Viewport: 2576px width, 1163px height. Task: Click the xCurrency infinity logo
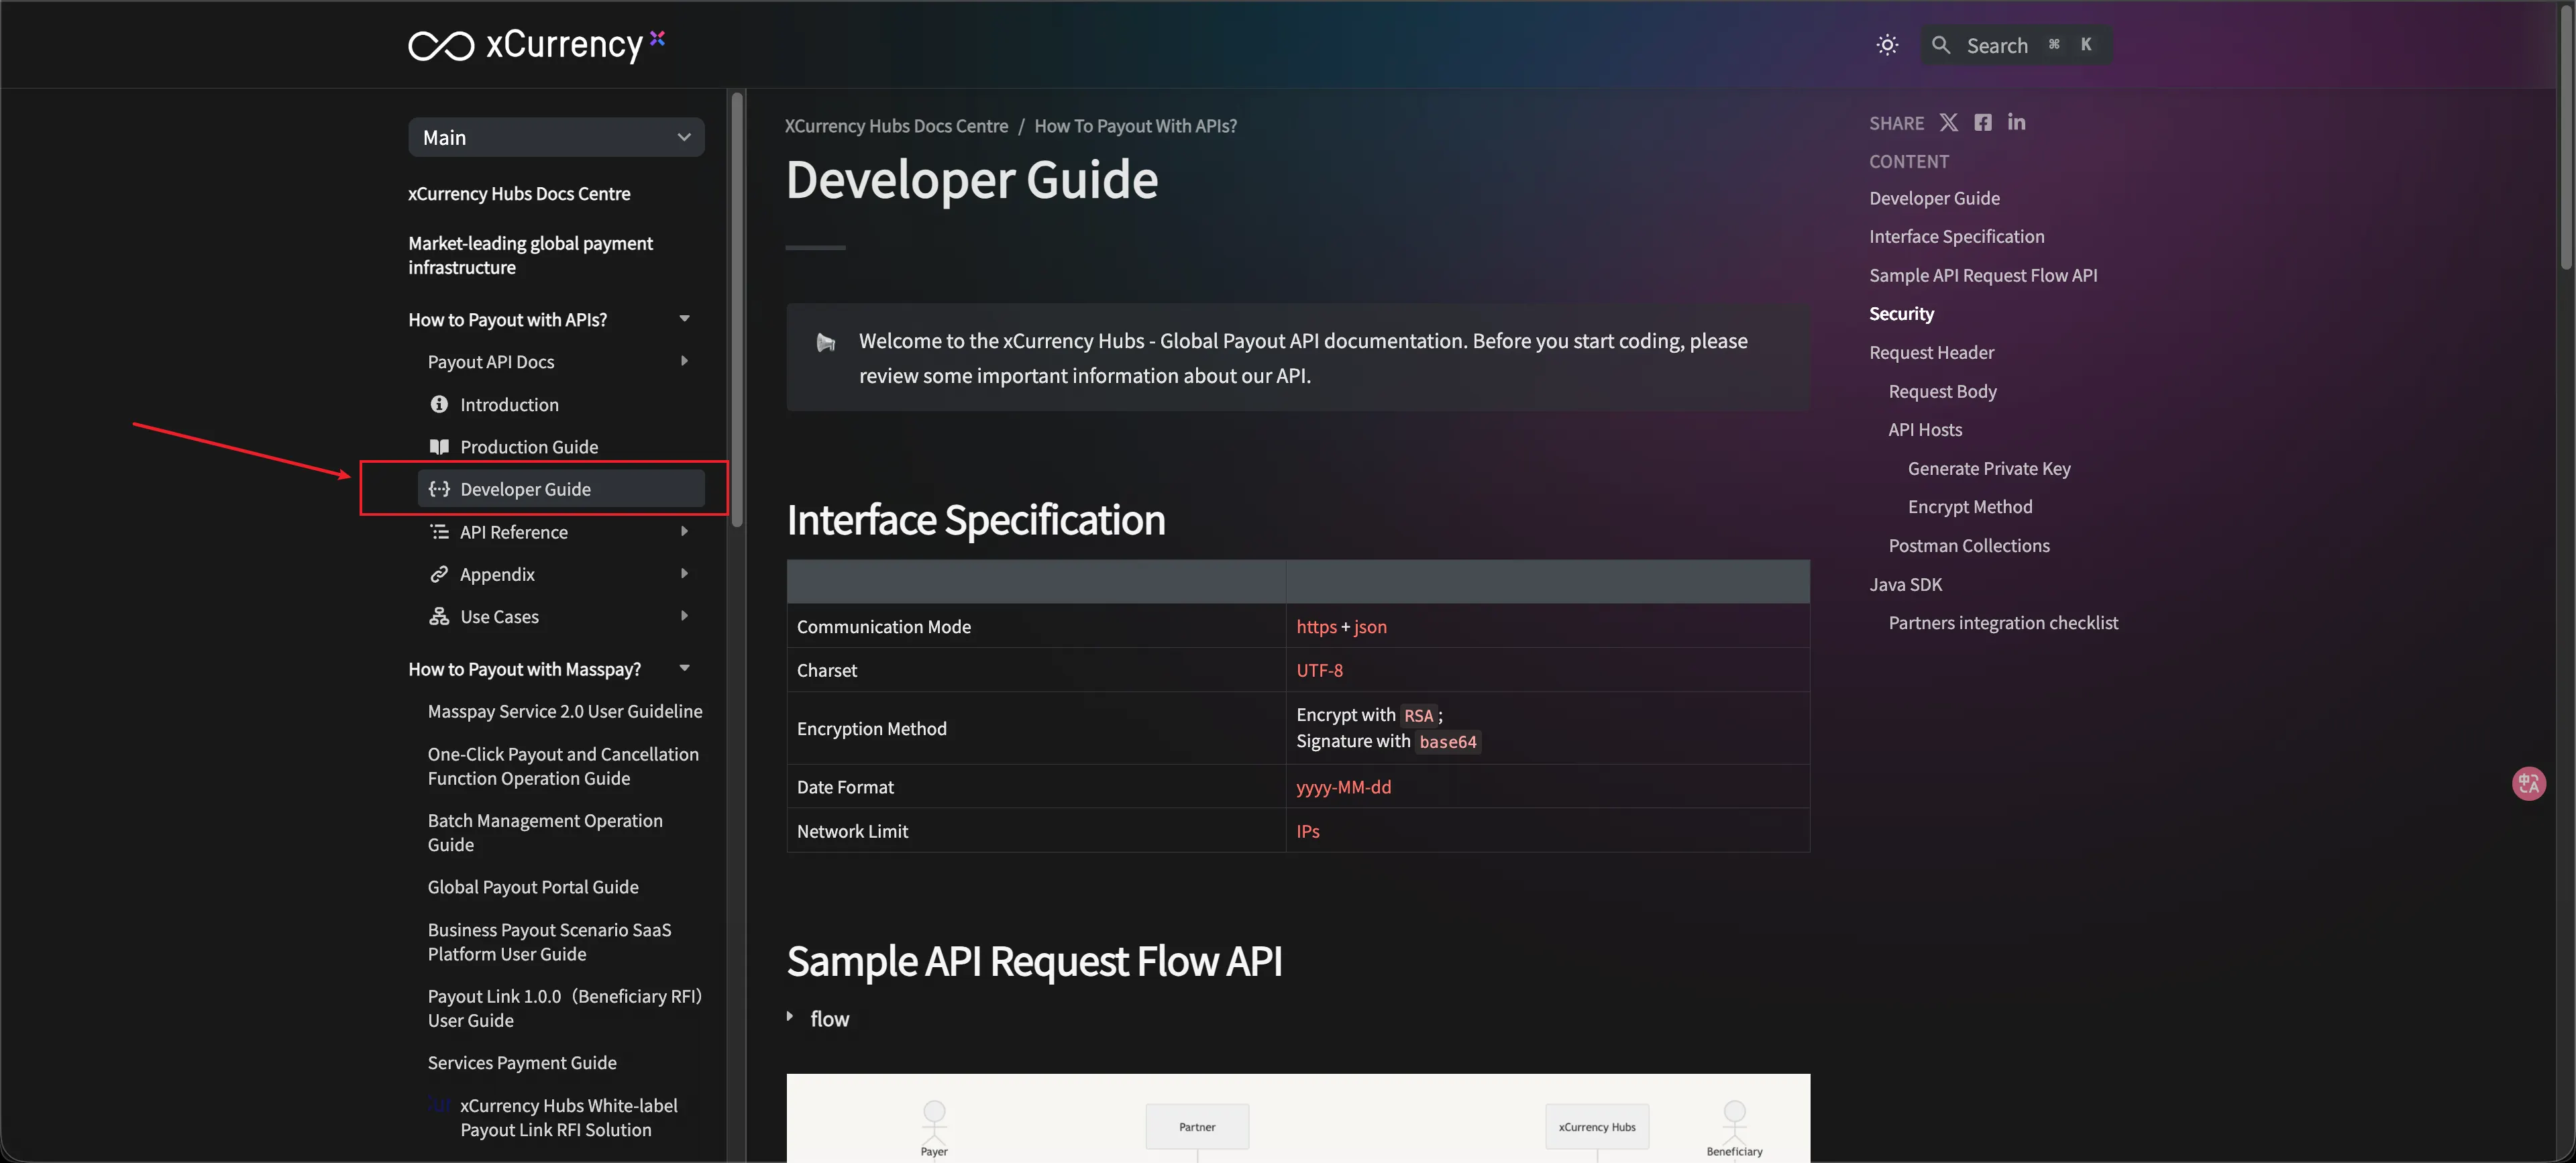tap(441, 46)
